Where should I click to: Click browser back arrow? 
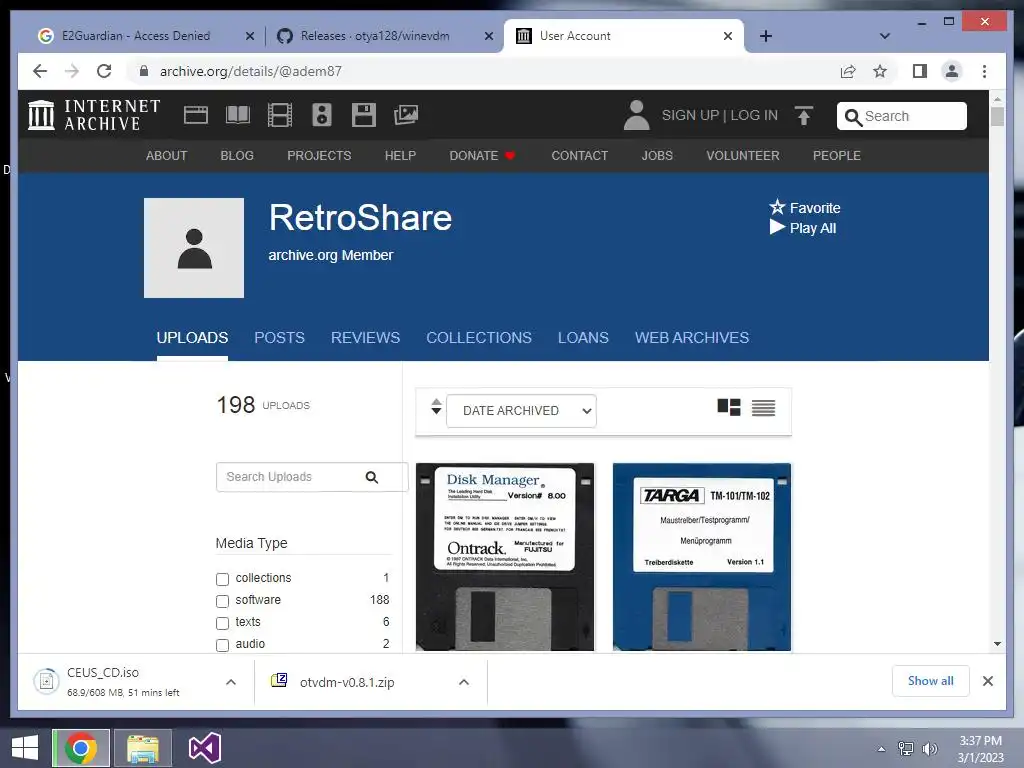click(x=40, y=71)
